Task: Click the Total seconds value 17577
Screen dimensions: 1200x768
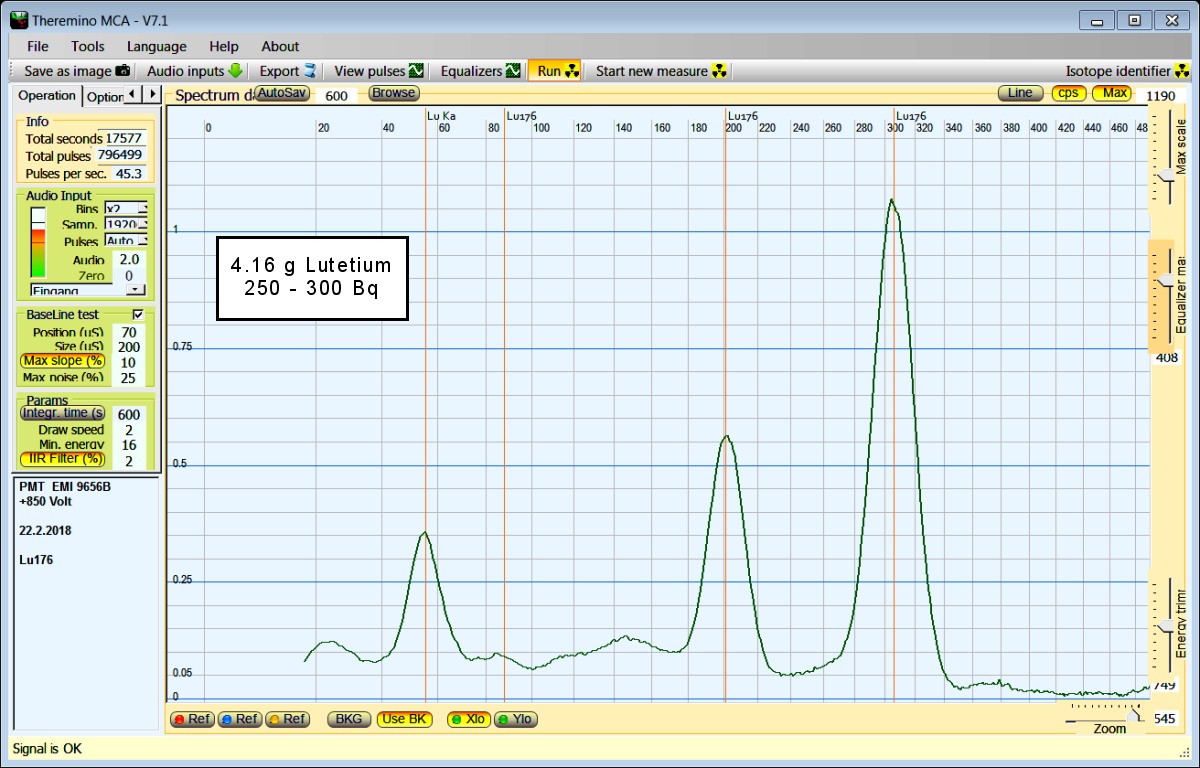Action: pyautogui.click(x=124, y=139)
